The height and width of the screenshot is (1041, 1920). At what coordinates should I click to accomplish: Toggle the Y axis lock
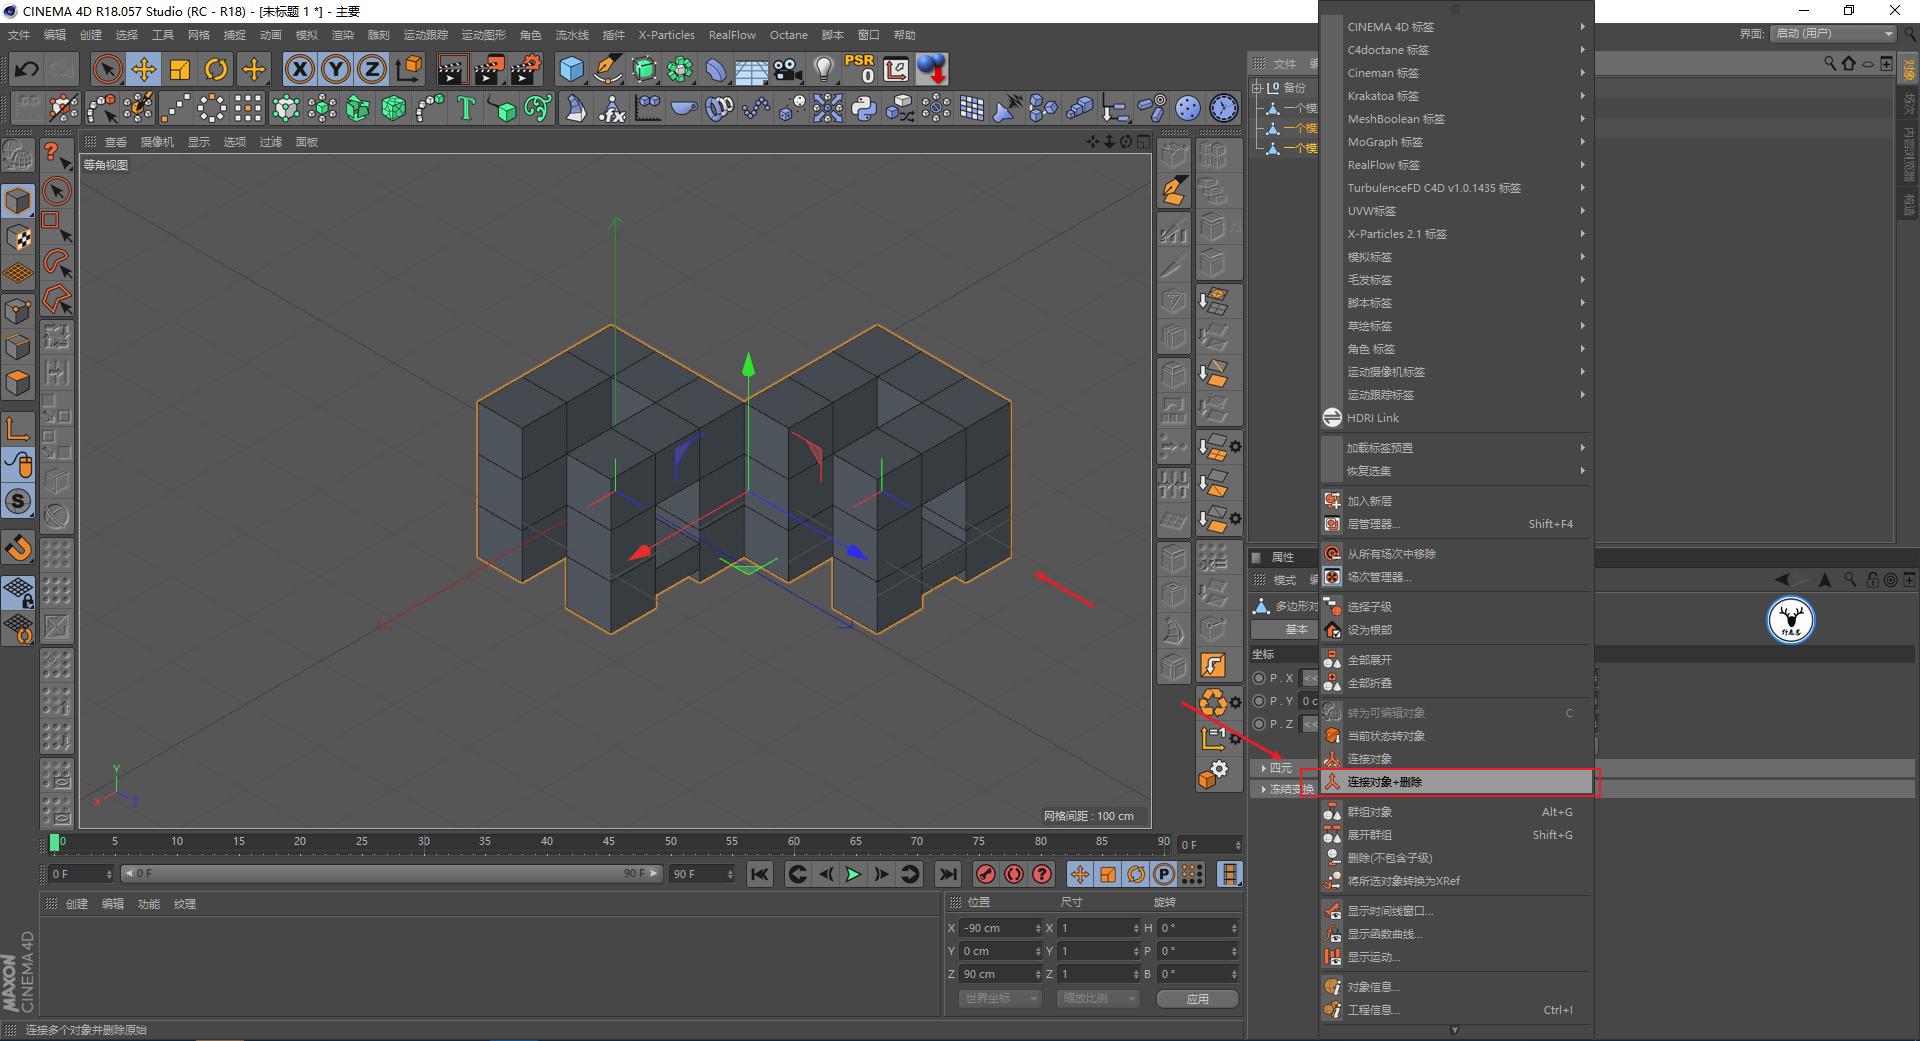point(336,69)
